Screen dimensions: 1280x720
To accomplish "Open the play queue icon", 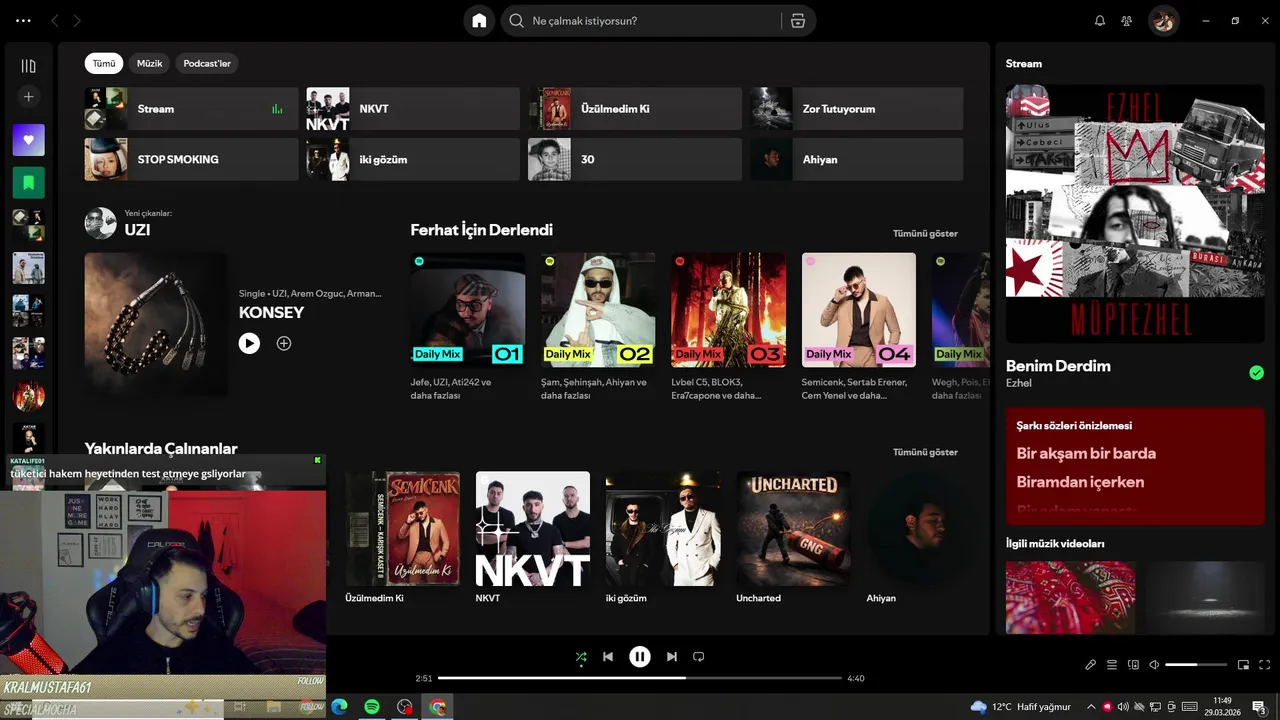I will [x=1112, y=665].
